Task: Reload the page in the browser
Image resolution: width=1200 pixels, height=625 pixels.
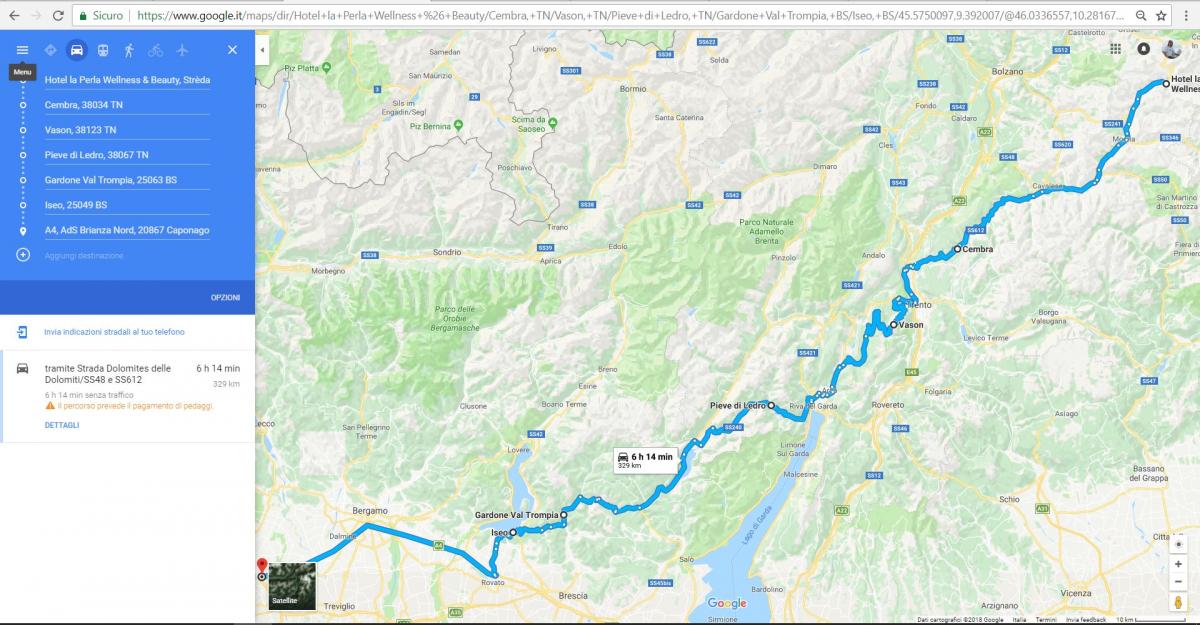Action: coord(58,16)
